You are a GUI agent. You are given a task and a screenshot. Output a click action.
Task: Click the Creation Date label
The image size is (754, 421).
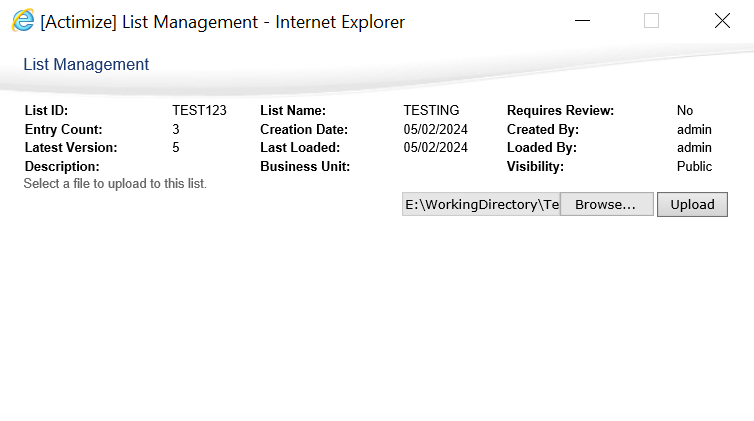point(304,129)
